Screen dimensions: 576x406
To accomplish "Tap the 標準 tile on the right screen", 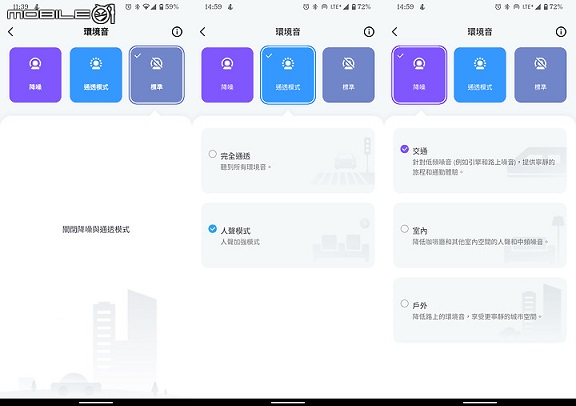I will [x=540, y=75].
